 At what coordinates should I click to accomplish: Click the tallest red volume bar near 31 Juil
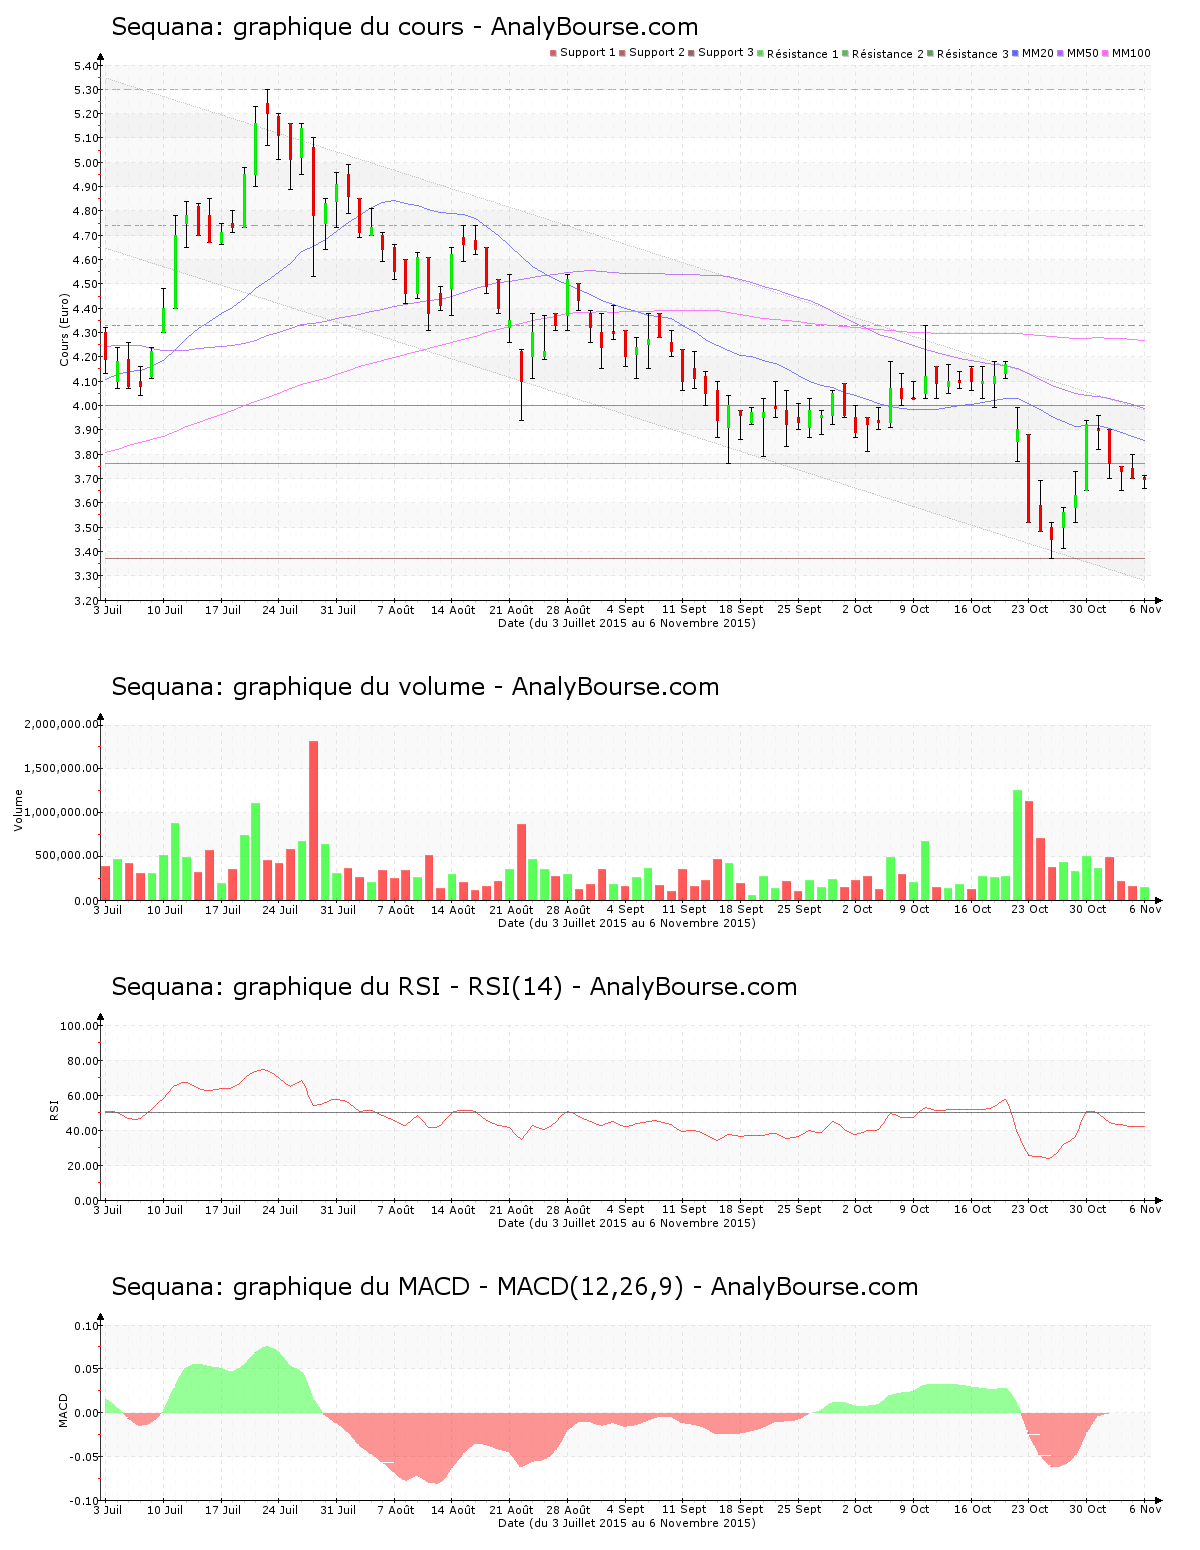pos(313,820)
